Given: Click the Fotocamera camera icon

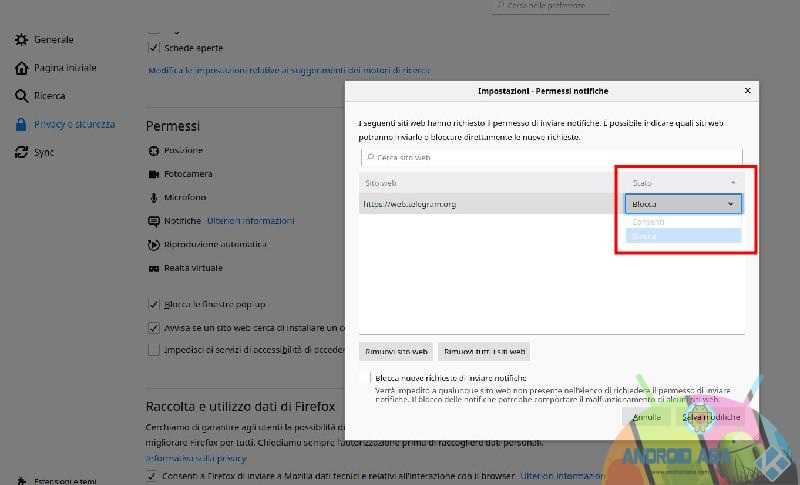Looking at the screenshot, I should tap(154, 174).
